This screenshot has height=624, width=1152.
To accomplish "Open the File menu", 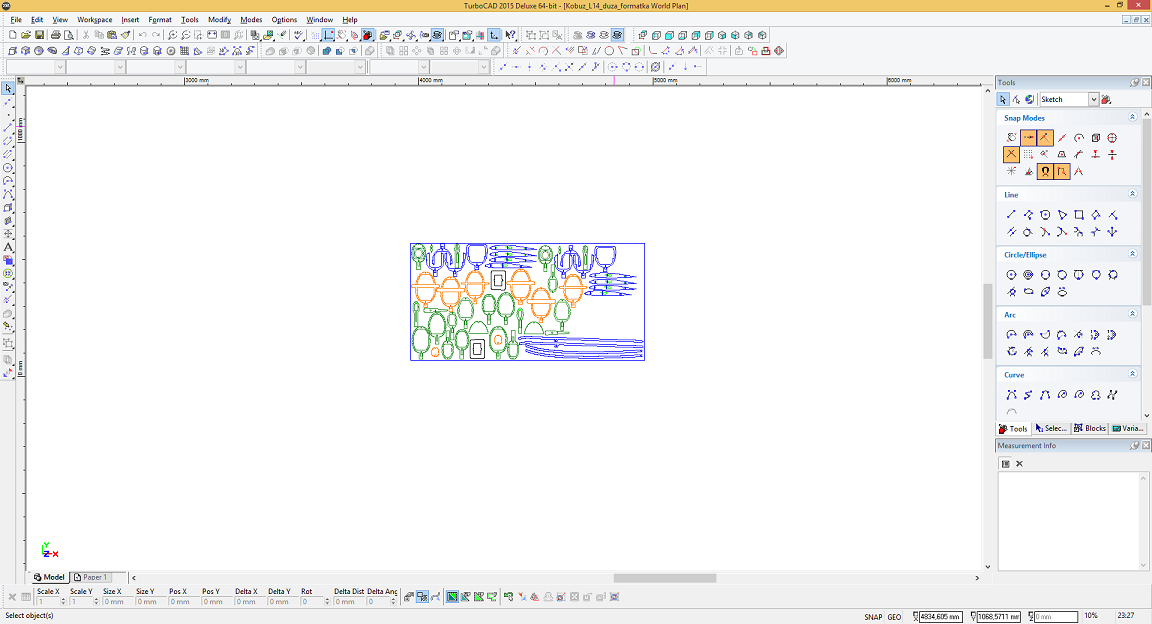I will click(x=16, y=20).
